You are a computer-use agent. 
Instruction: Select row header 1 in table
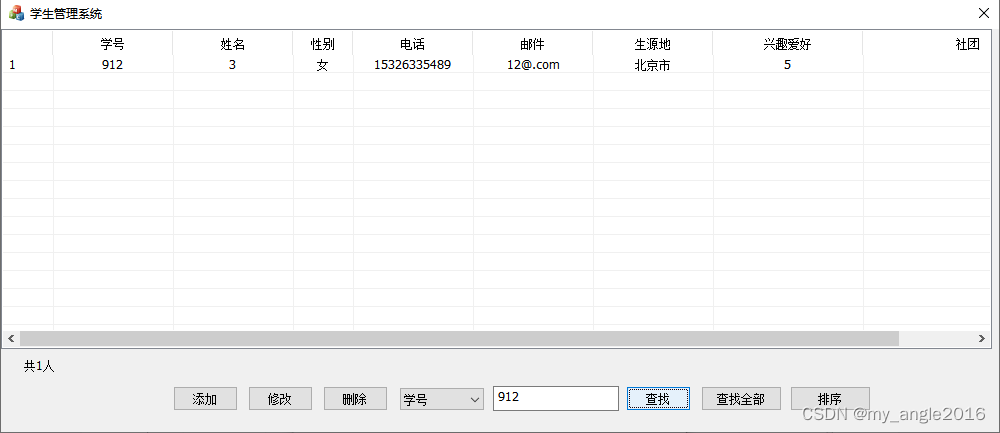[27, 64]
